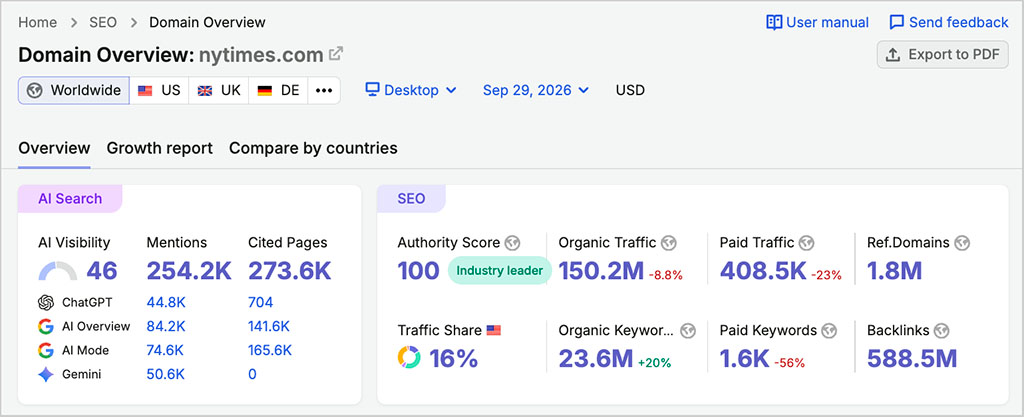Click the US flag icon
This screenshot has height=417, width=1024.
point(145,91)
